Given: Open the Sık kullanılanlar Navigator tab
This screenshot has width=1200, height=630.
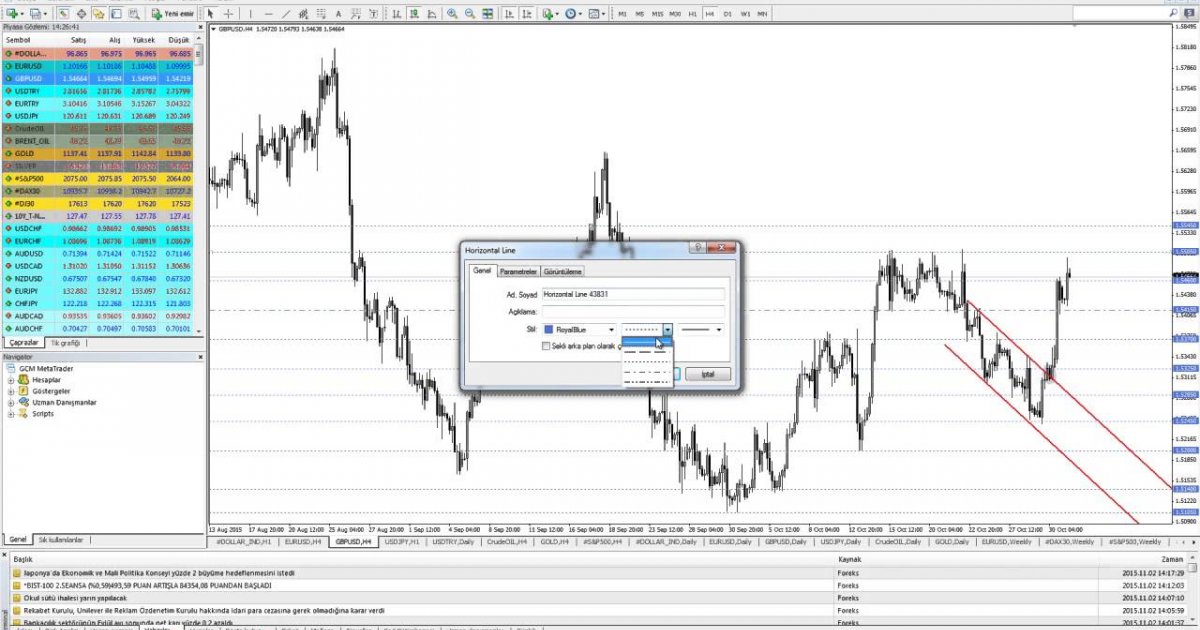Looking at the screenshot, I should pyautogui.click(x=62, y=539).
